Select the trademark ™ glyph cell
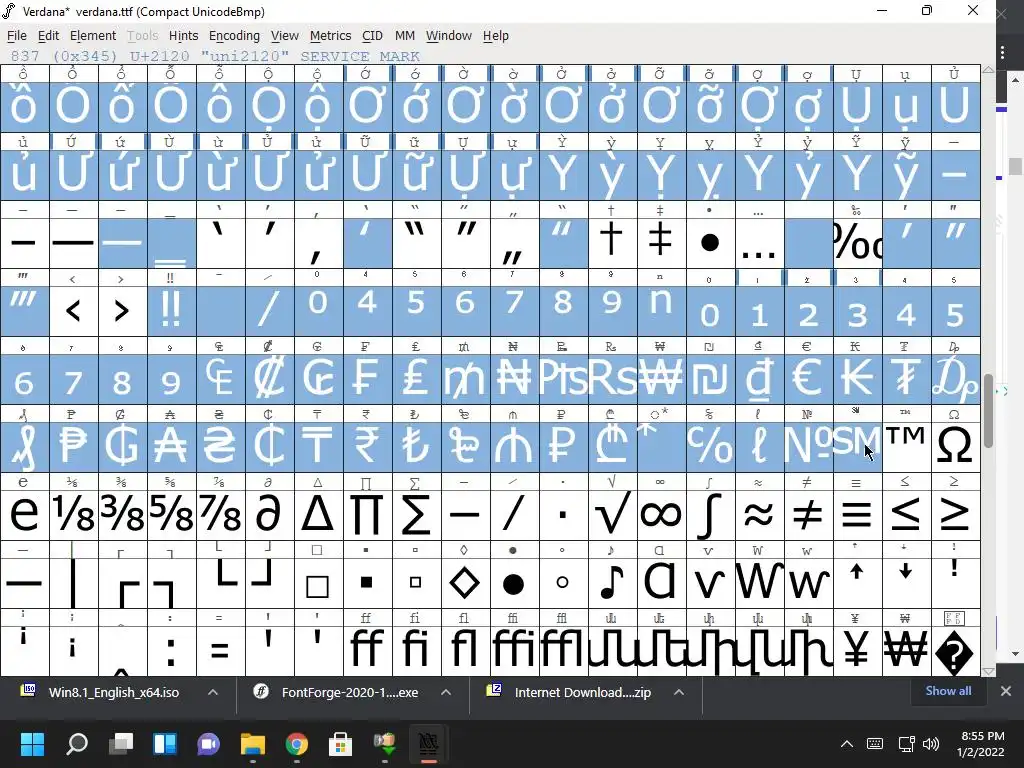The image size is (1024, 768). [906, 446]
